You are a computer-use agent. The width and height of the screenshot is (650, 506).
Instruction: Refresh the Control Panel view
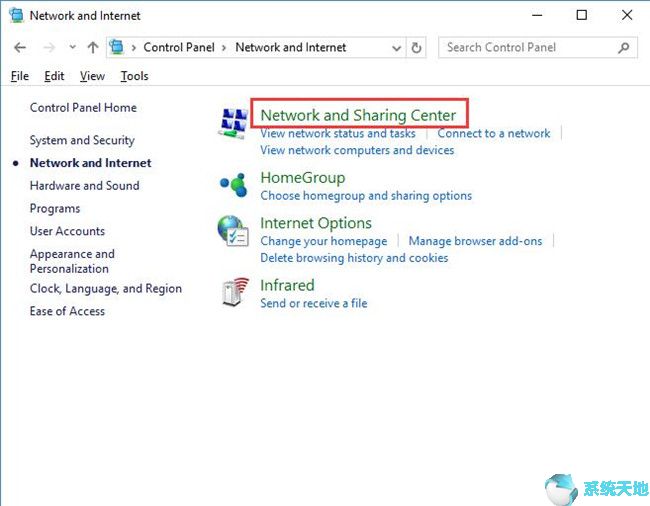coord(417,47)
